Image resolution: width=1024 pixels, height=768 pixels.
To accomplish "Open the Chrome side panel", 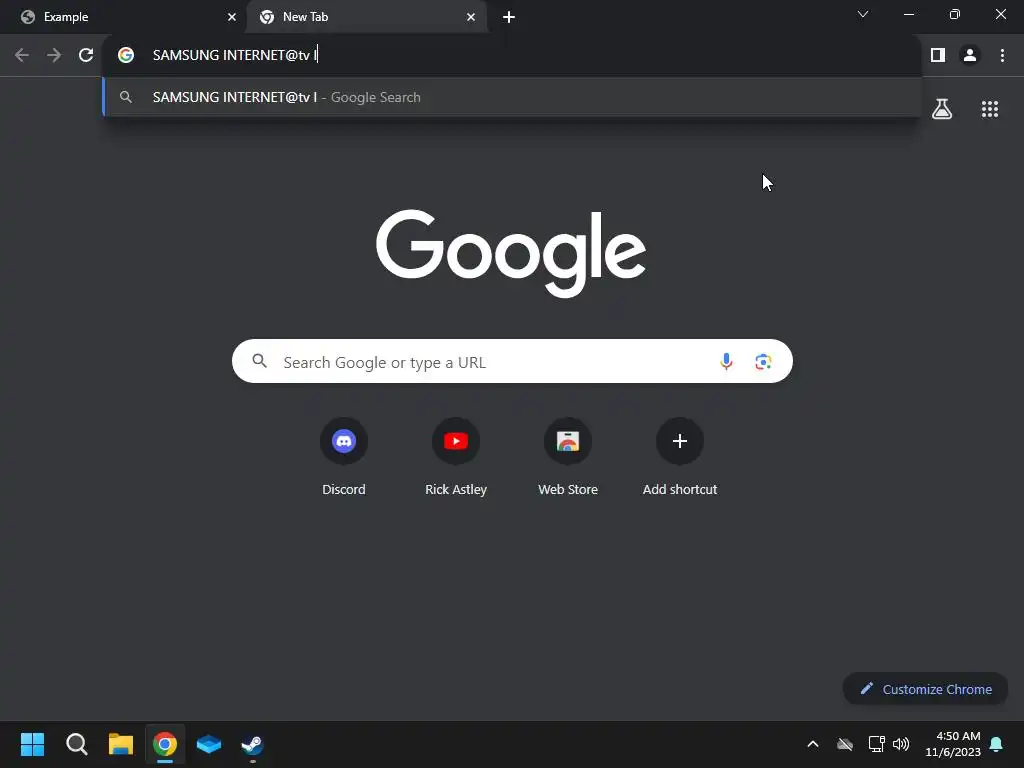I will [x=938, y=56].
